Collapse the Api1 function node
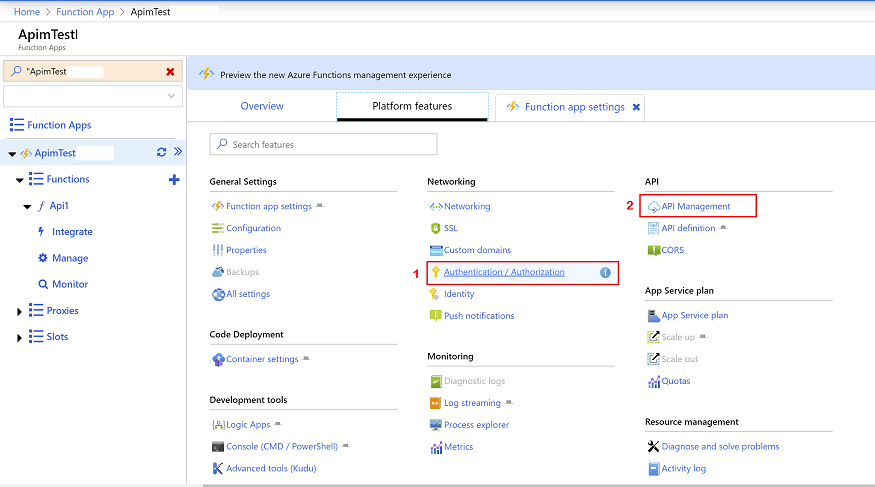This screenshot has height=487, width=875. tap(27, 206)
